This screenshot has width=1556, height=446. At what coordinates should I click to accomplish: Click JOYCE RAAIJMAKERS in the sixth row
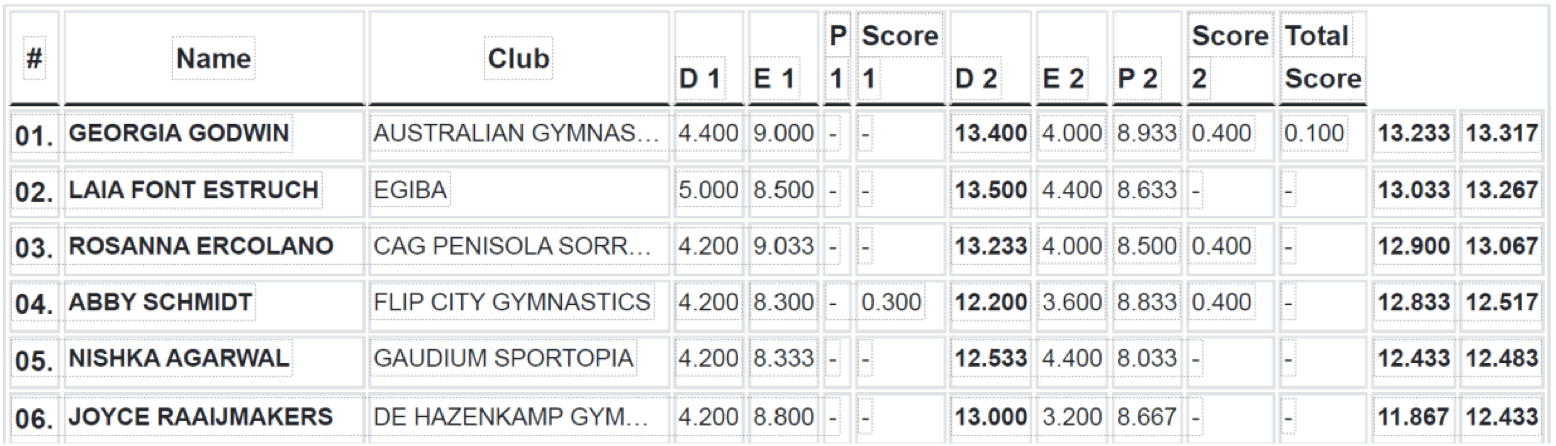pos(200,411)
